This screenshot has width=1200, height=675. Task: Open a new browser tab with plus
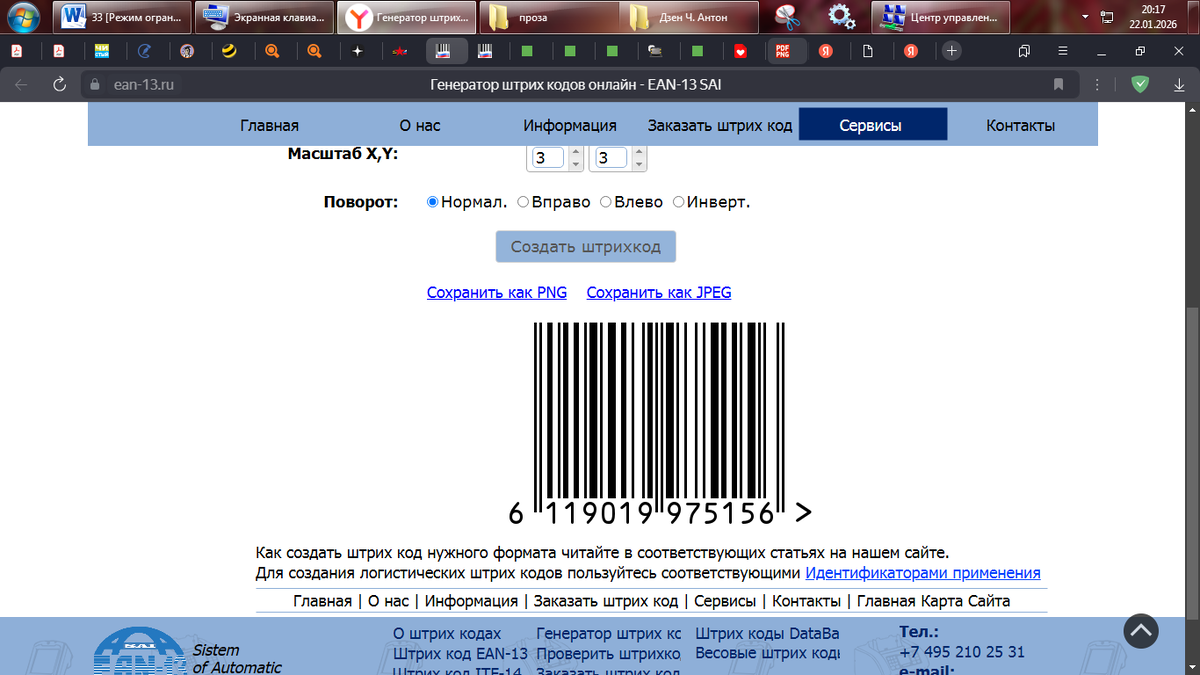pyautogui.click(x=952, y=50)
